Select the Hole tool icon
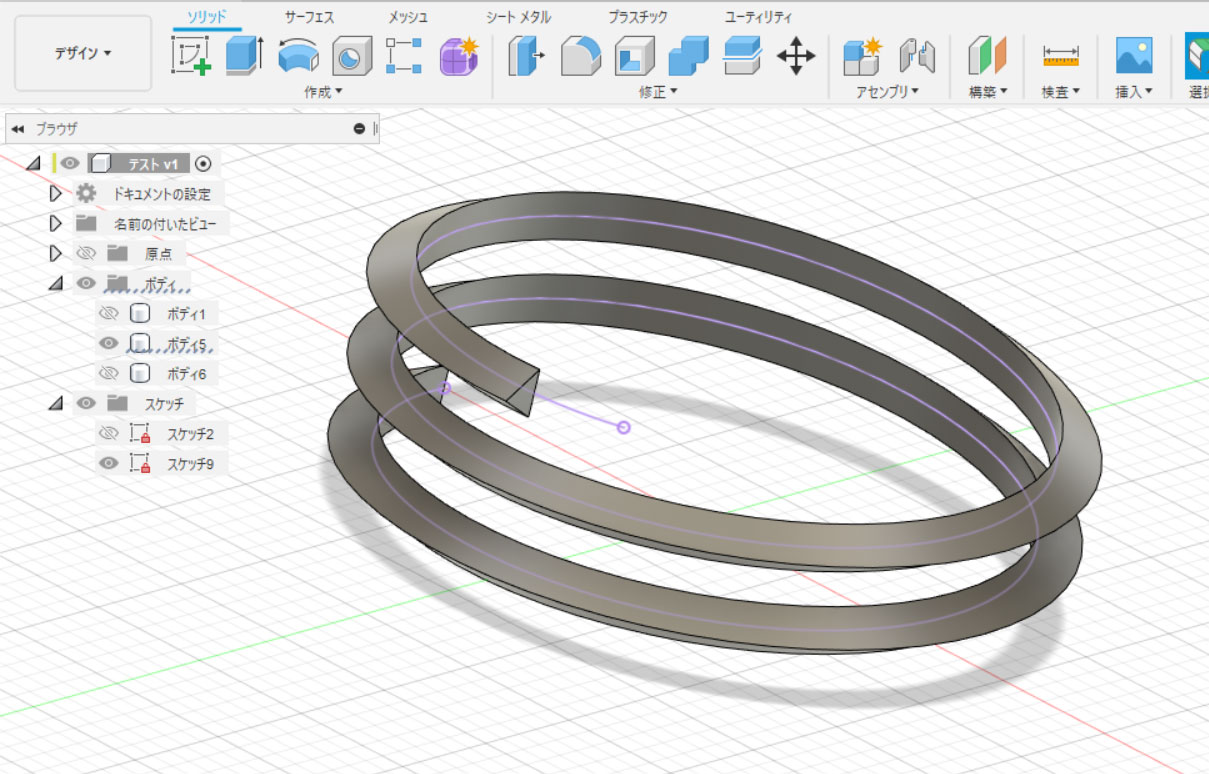The image size is (1209, 774). 351,56
